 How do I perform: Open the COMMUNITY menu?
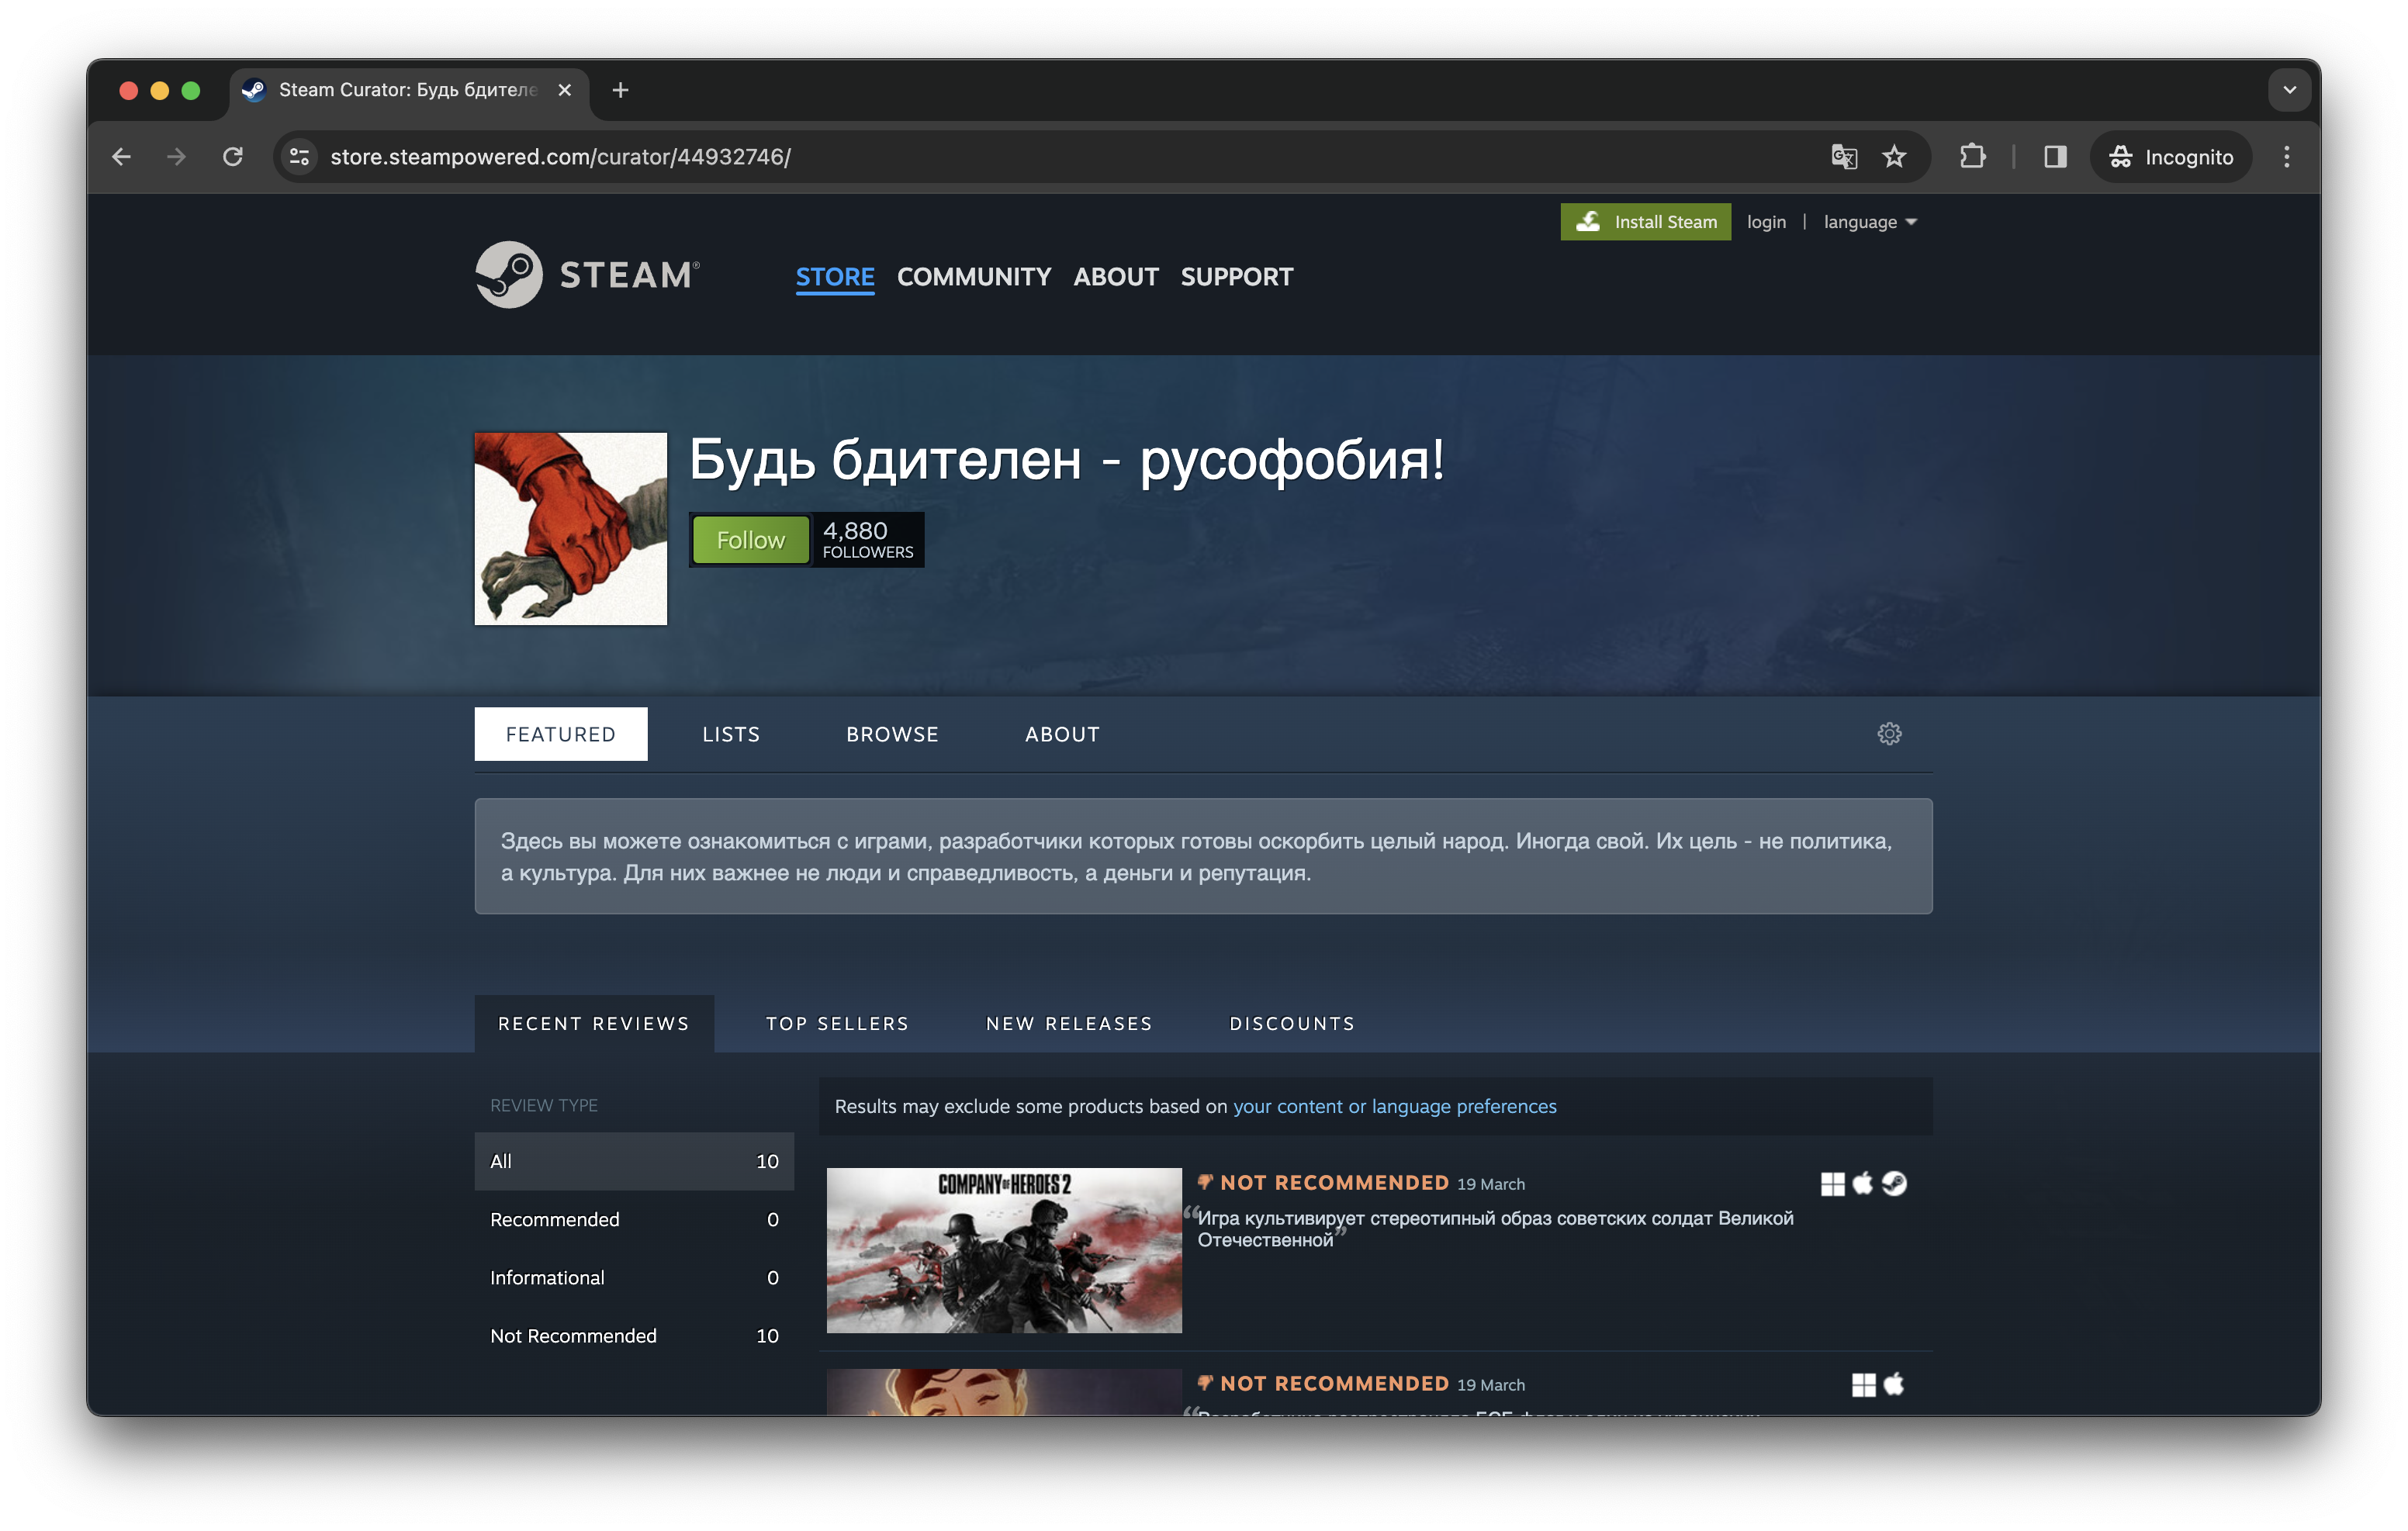973,277
